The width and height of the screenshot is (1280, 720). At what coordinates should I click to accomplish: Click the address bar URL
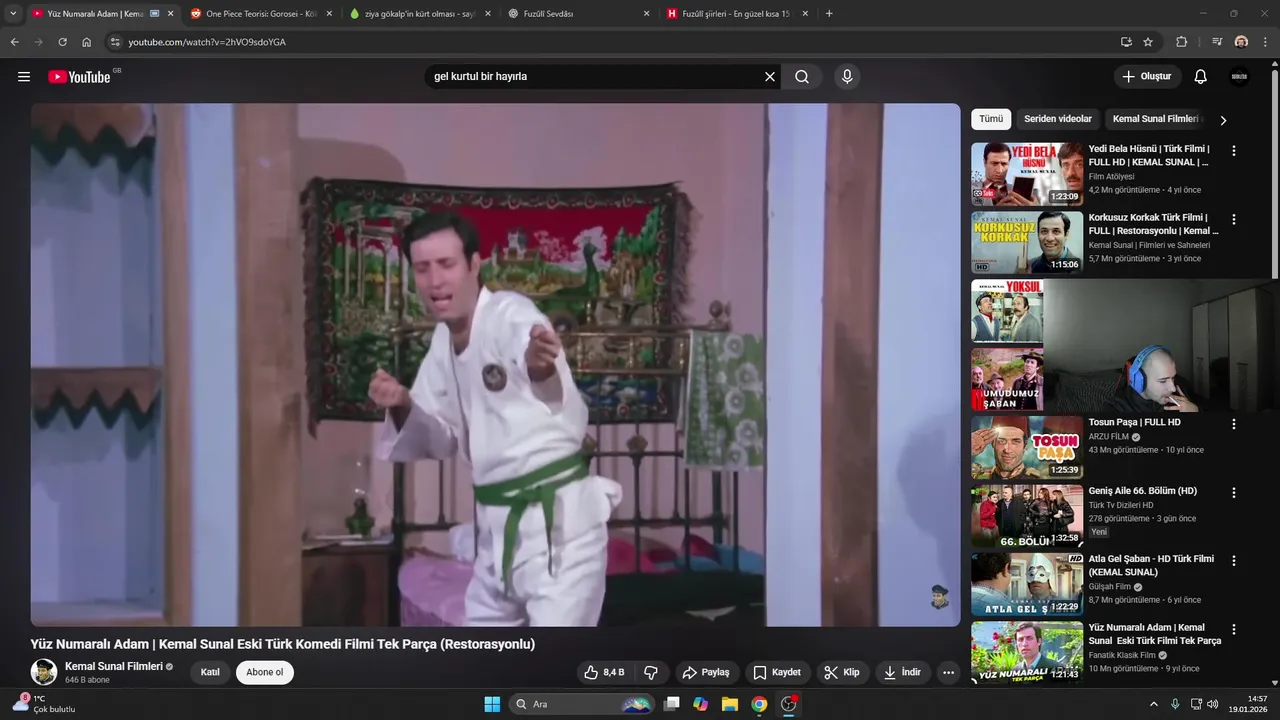pyautogui.click(x=207, y=42)
